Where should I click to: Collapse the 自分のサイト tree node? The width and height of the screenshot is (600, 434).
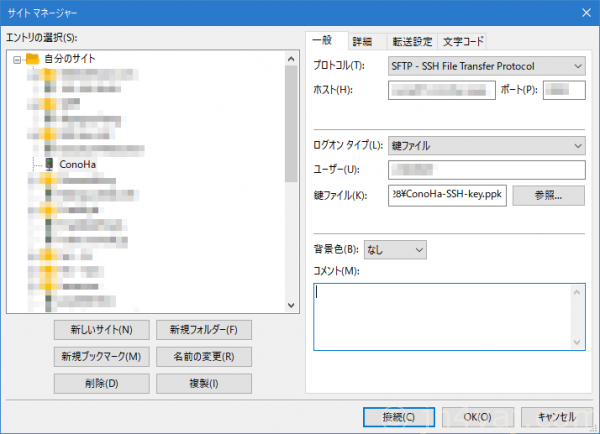pos(17,59)
